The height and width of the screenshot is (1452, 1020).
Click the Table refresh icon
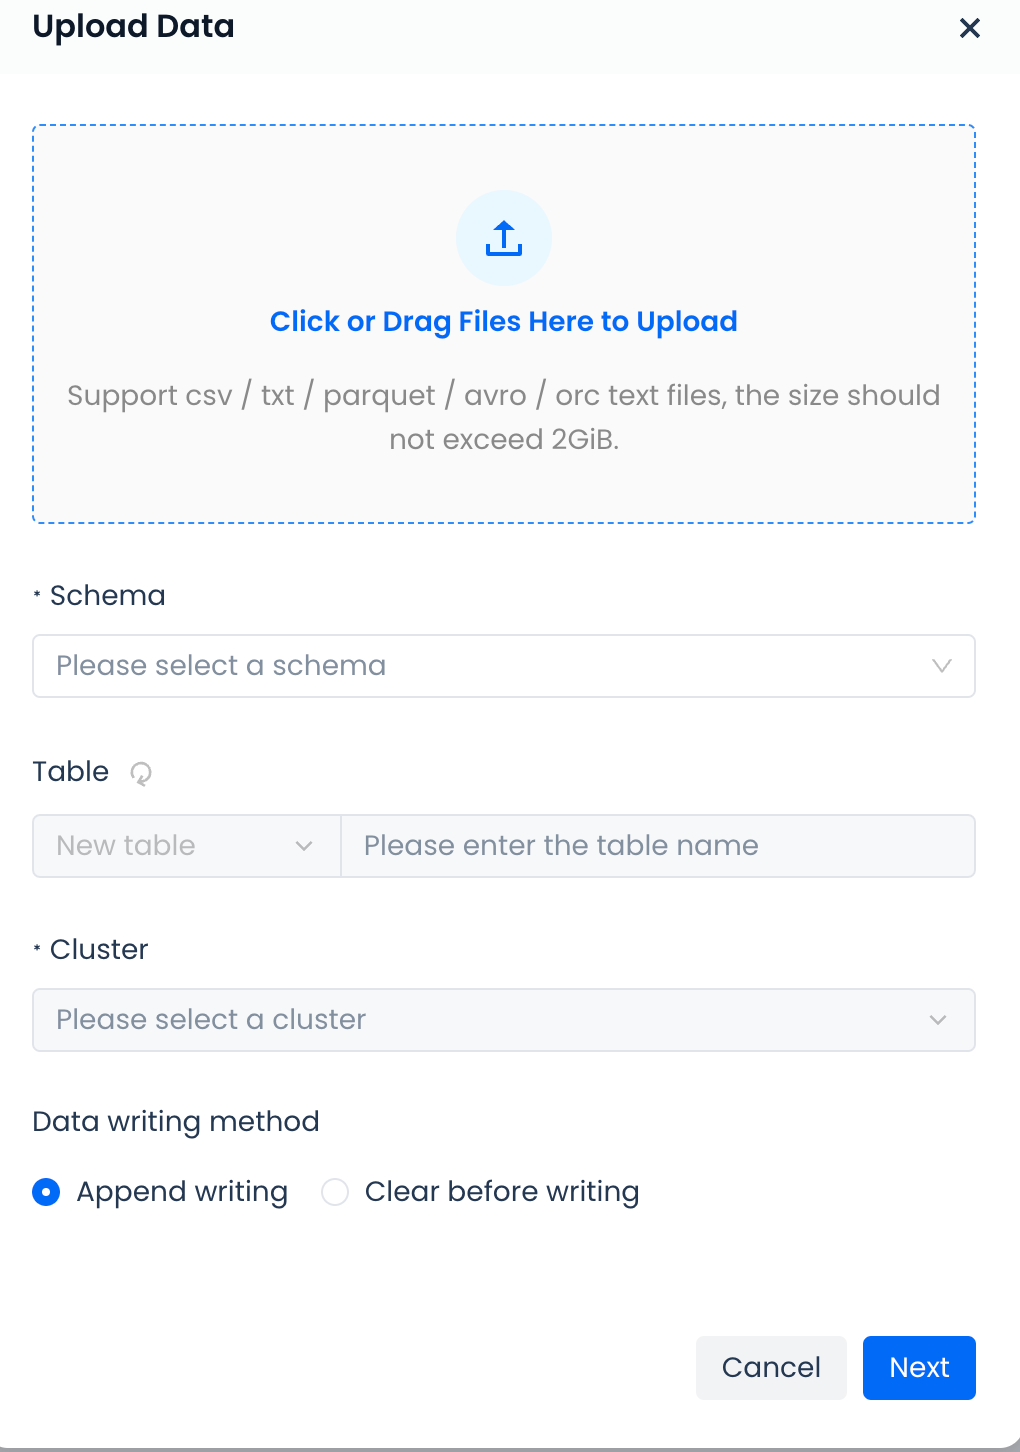141,773
